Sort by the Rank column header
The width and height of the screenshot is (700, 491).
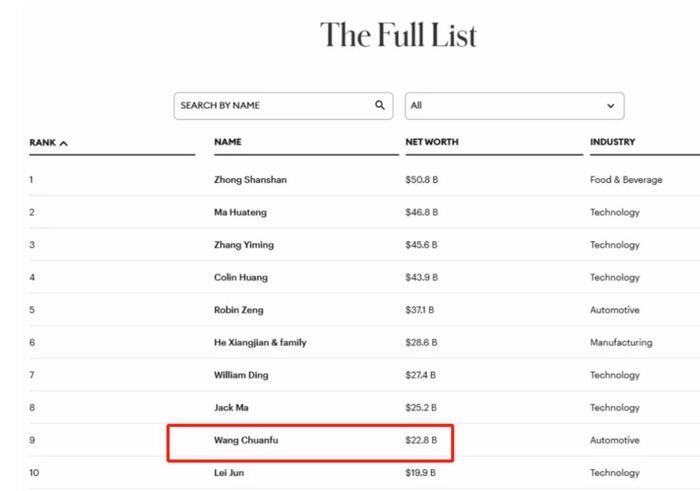pos(43,143)
